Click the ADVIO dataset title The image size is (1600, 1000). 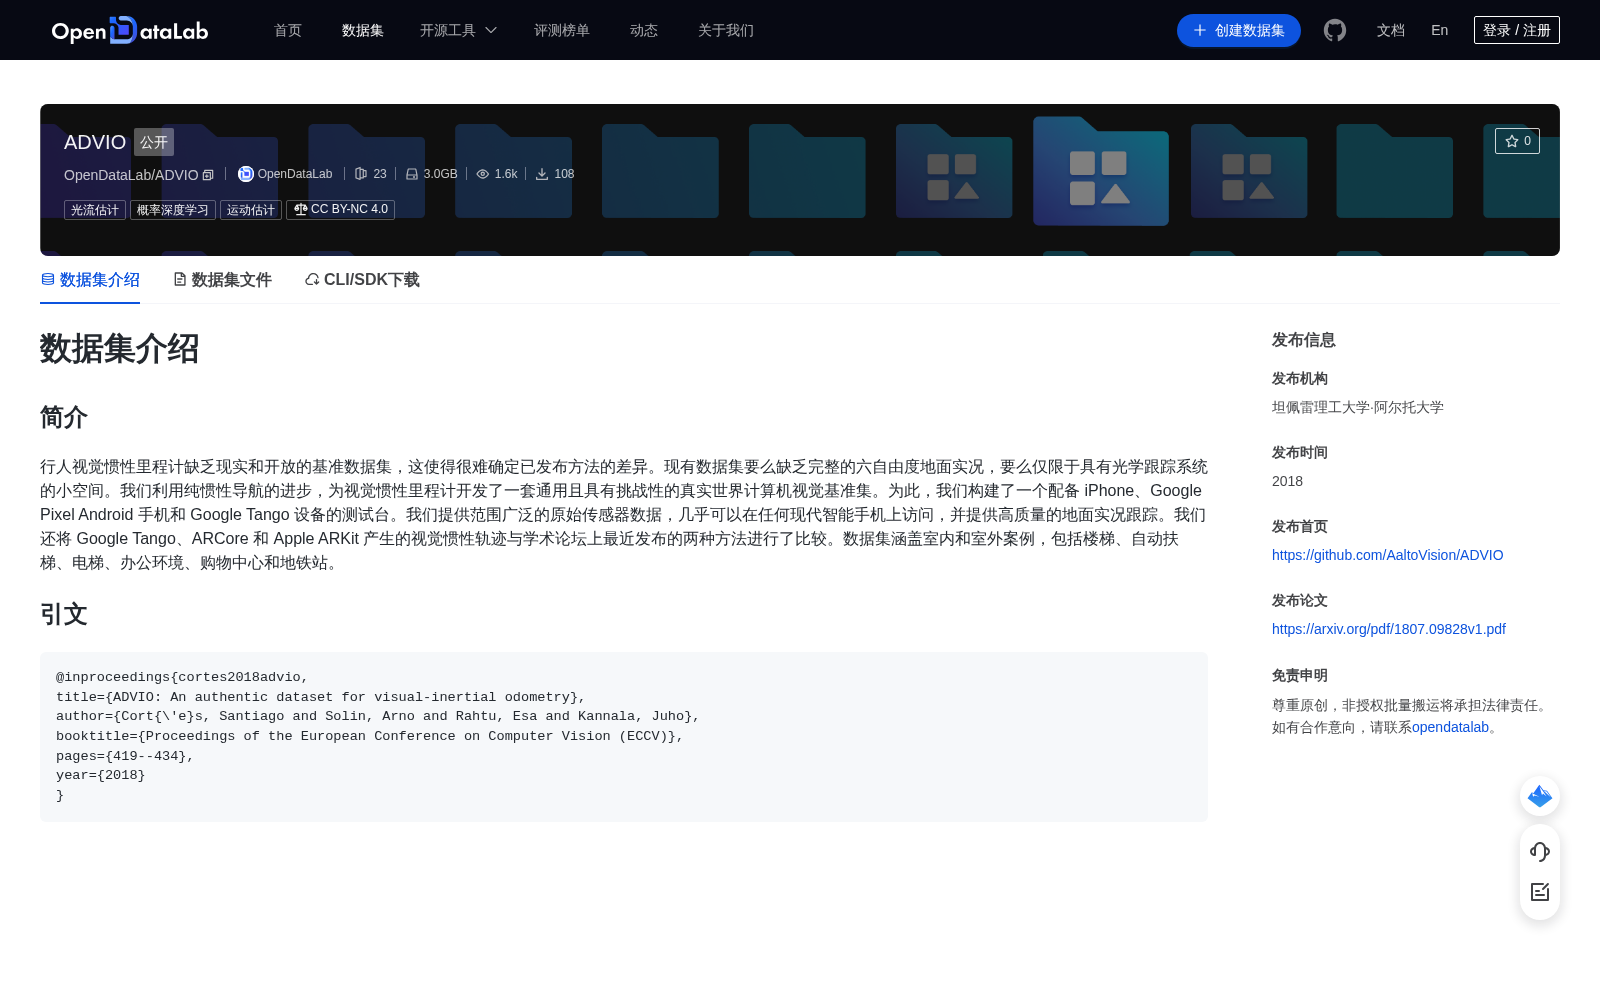pos(95,142)
